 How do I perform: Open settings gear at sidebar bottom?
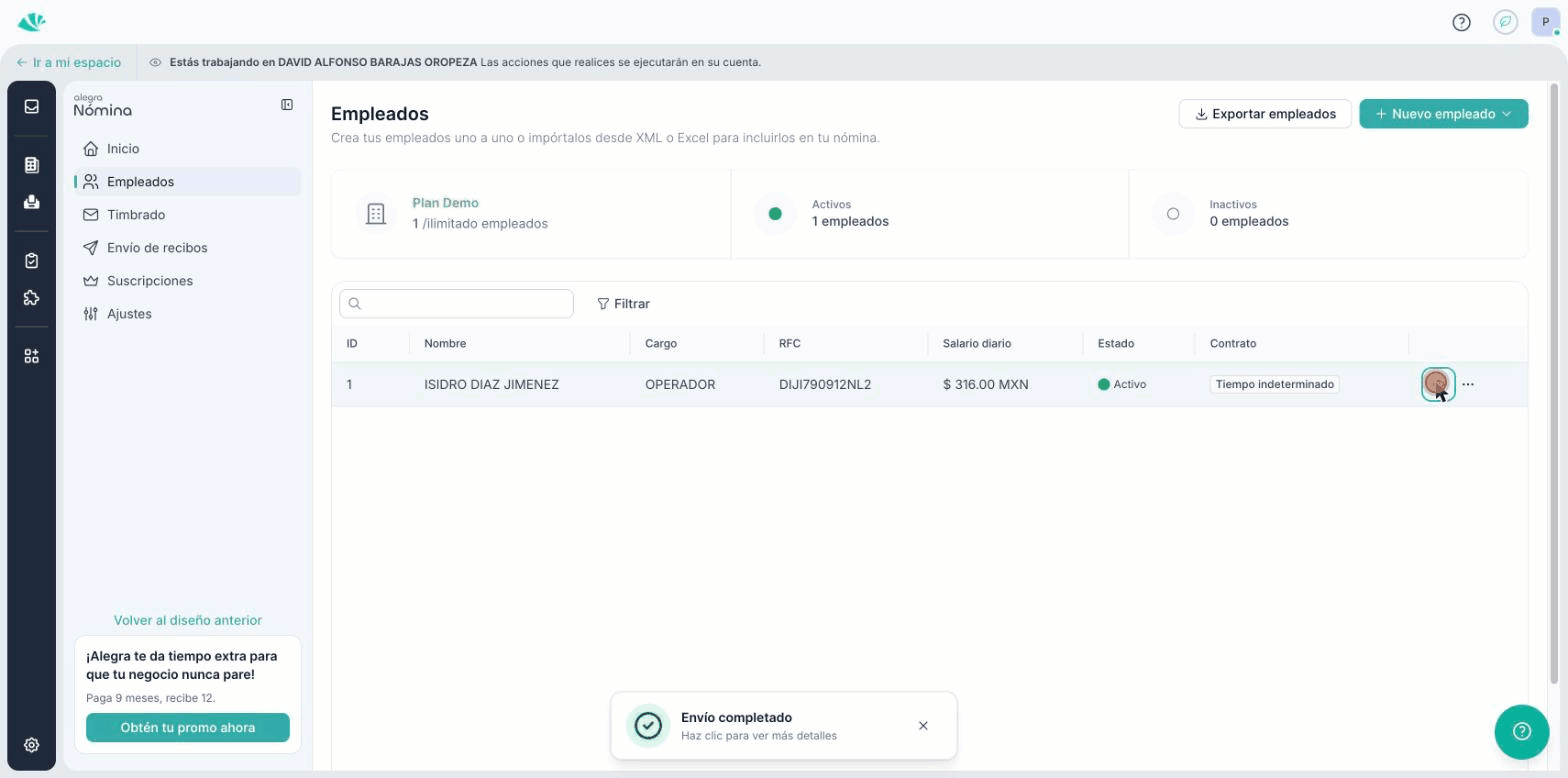coord(32,745)
